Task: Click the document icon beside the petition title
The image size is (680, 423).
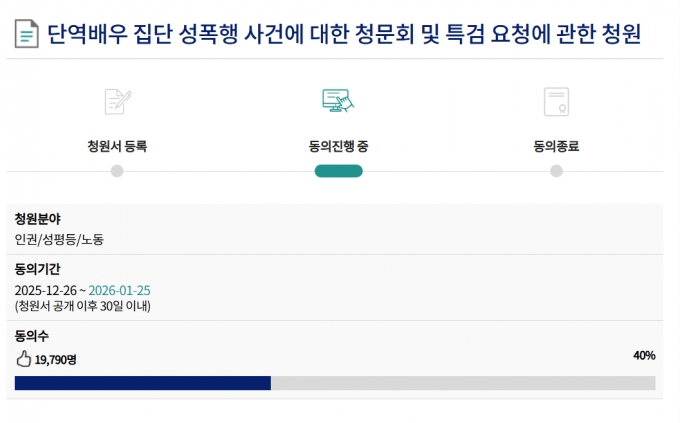Action: click(28, 36)
